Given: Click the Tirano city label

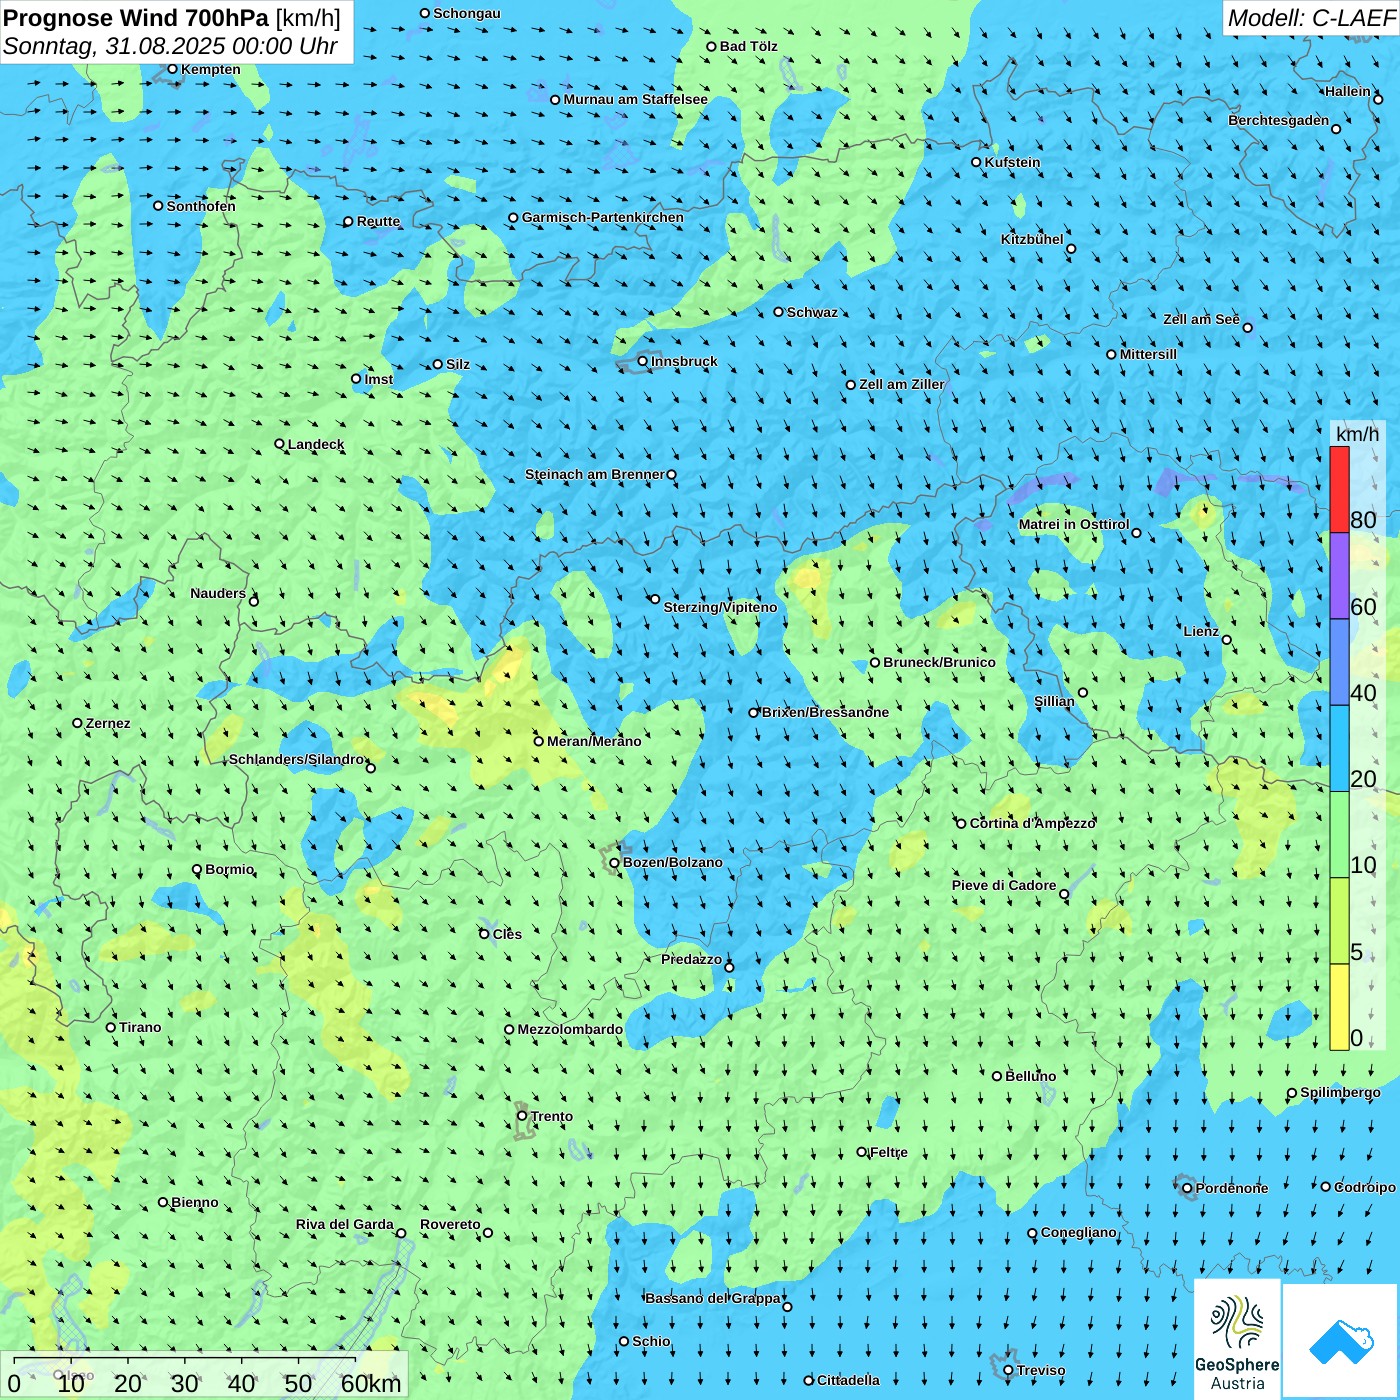Looking at the screenshot, I should point(140,1027).
